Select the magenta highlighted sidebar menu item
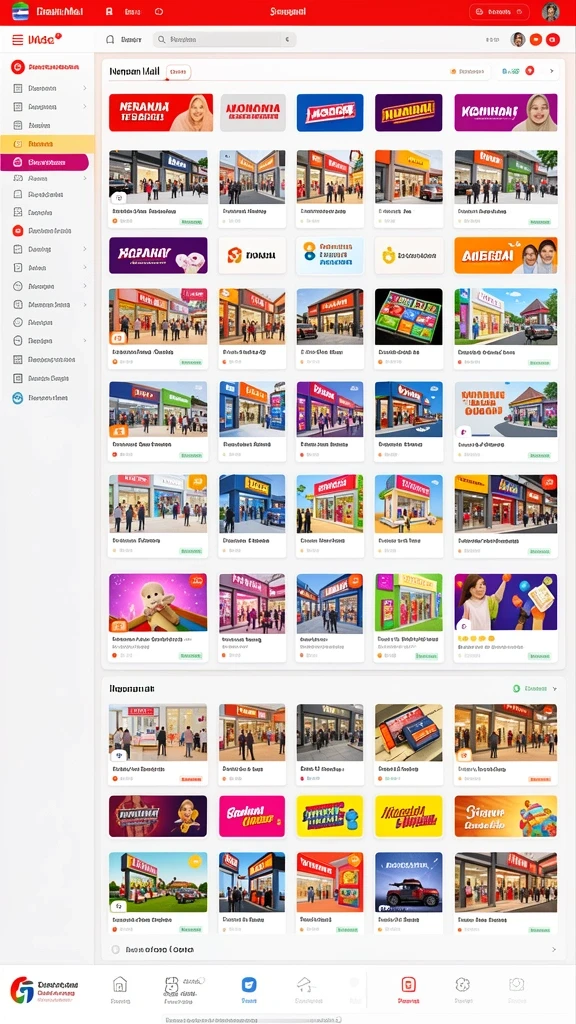Viewport: 576px width, 1024px height. pos(44,162)
